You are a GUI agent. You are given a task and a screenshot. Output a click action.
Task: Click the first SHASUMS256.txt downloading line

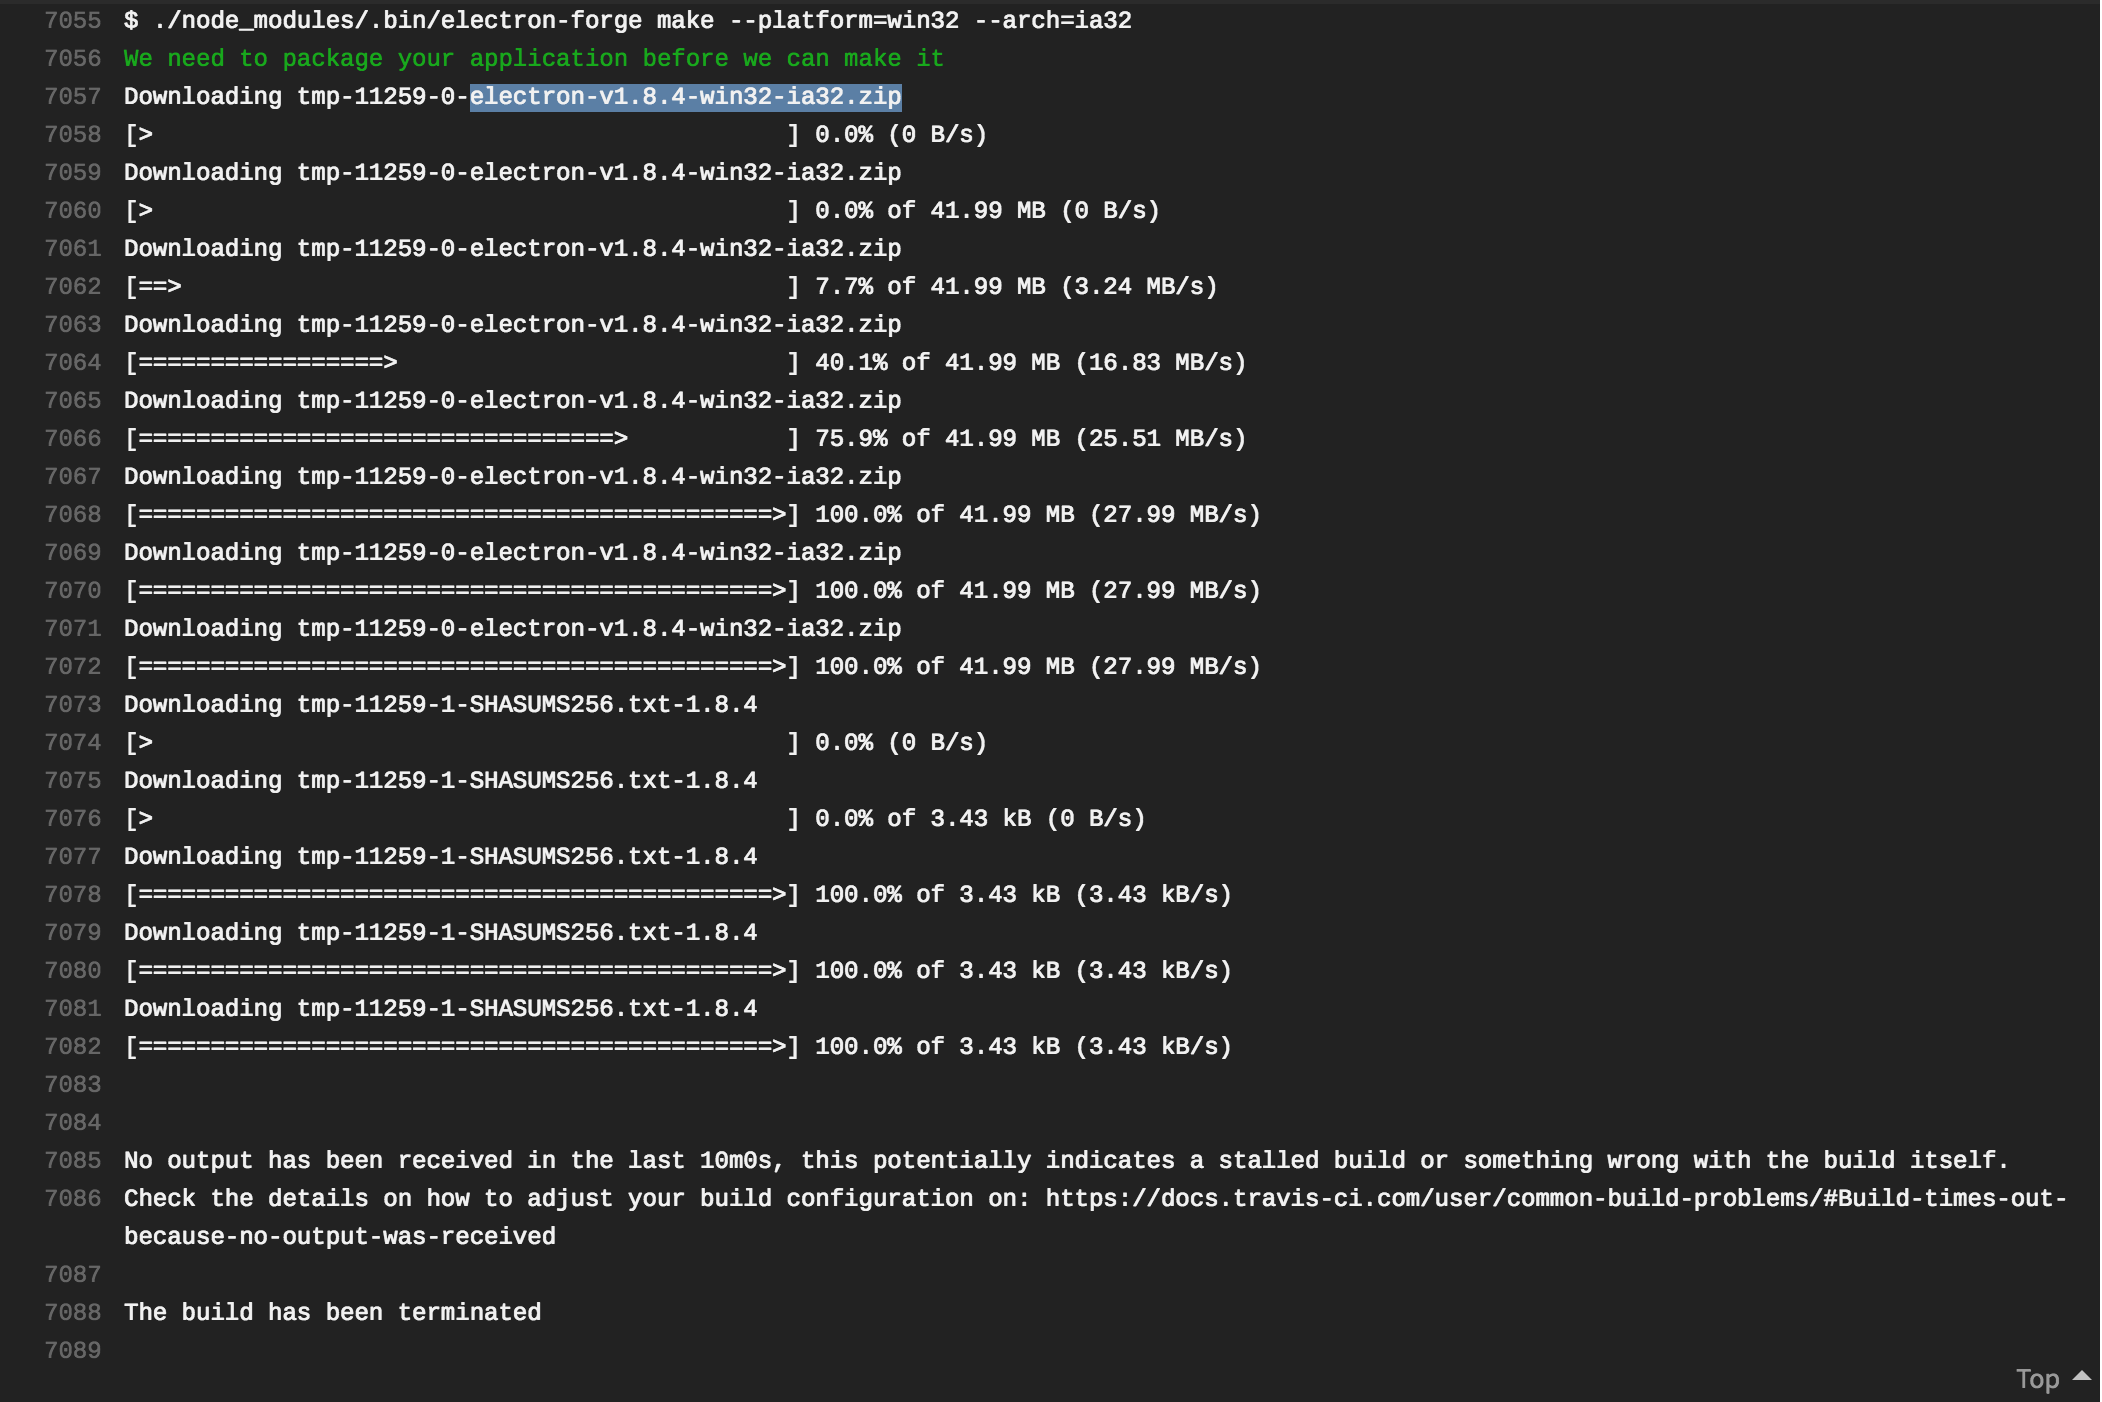coord(440,704)
